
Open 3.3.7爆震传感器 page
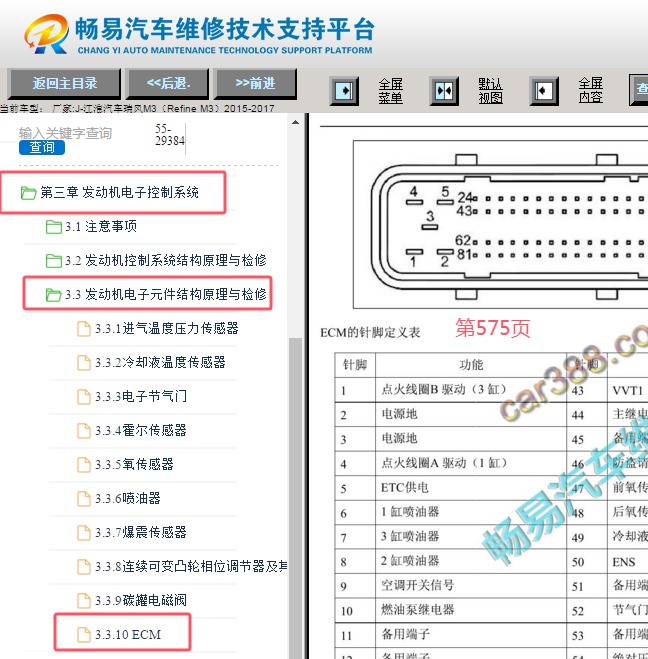coord(141,532)
